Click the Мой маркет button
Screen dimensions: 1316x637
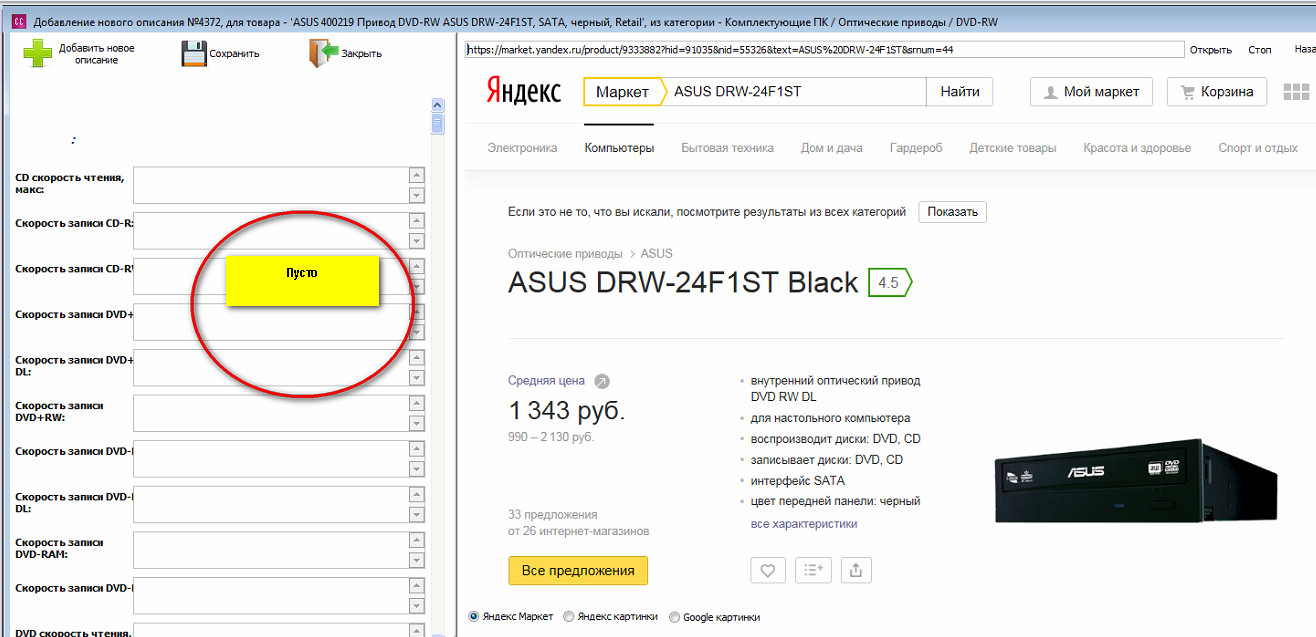[x=1091, y=92]
